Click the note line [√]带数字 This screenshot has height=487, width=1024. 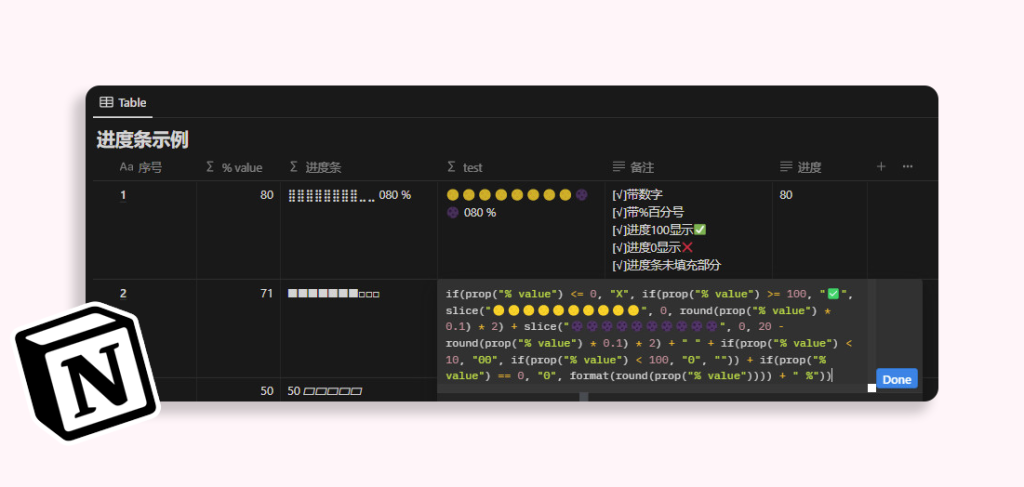pyautogui.click(x=637, y=195)
